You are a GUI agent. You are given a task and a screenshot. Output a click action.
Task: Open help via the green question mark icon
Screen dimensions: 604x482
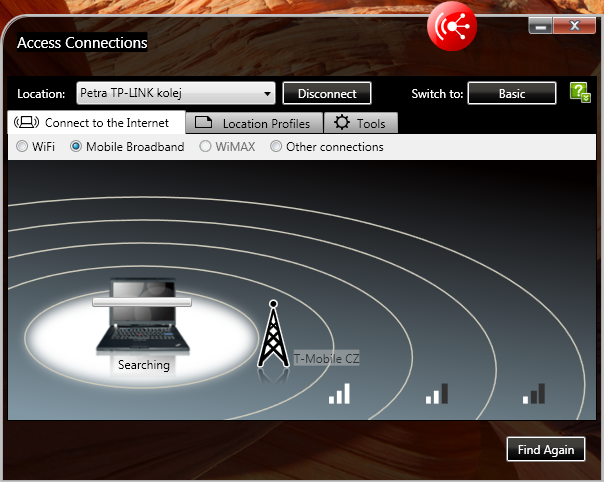point(579,93)
